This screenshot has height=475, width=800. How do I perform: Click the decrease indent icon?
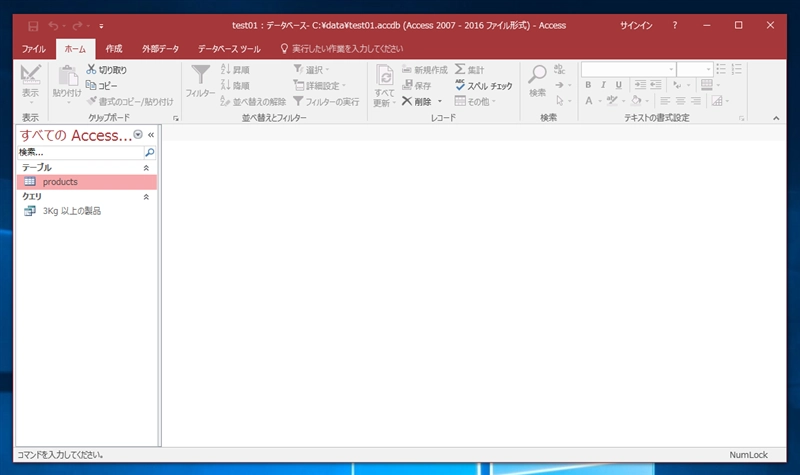[656, 85]
